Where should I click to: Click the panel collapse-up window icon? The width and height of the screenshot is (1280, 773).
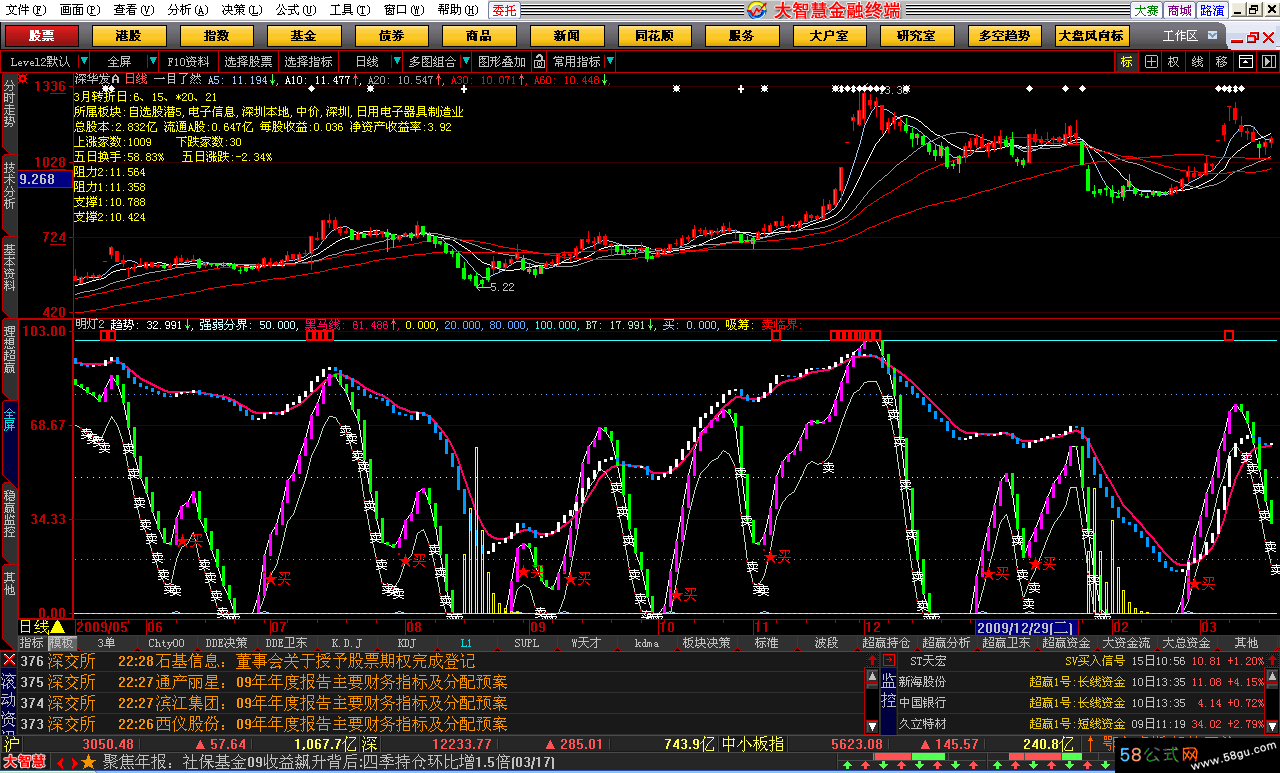pyautogui.click(x=1245, y=61)
